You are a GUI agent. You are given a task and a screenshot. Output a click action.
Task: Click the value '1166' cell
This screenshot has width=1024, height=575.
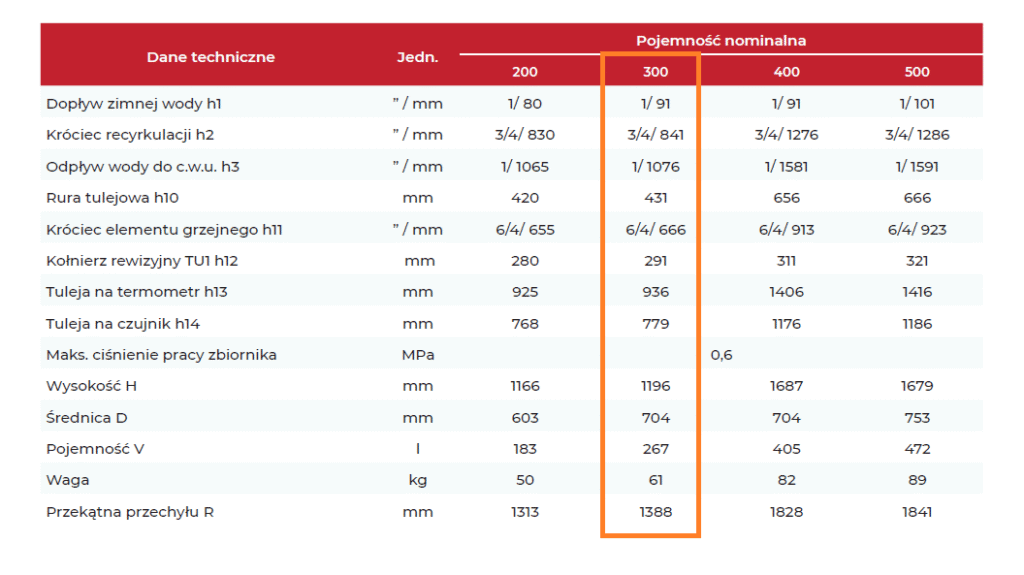tap(525, 386)
